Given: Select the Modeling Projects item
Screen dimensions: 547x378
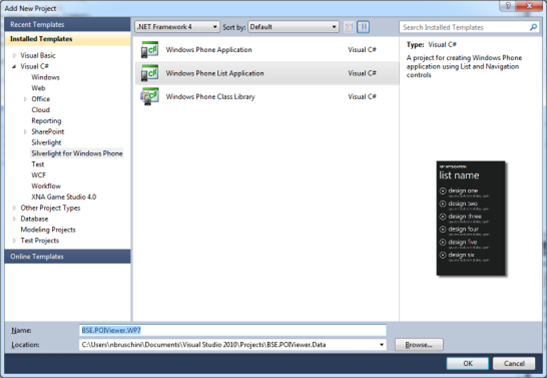Looking at the screenshot, I should (48, 229).
